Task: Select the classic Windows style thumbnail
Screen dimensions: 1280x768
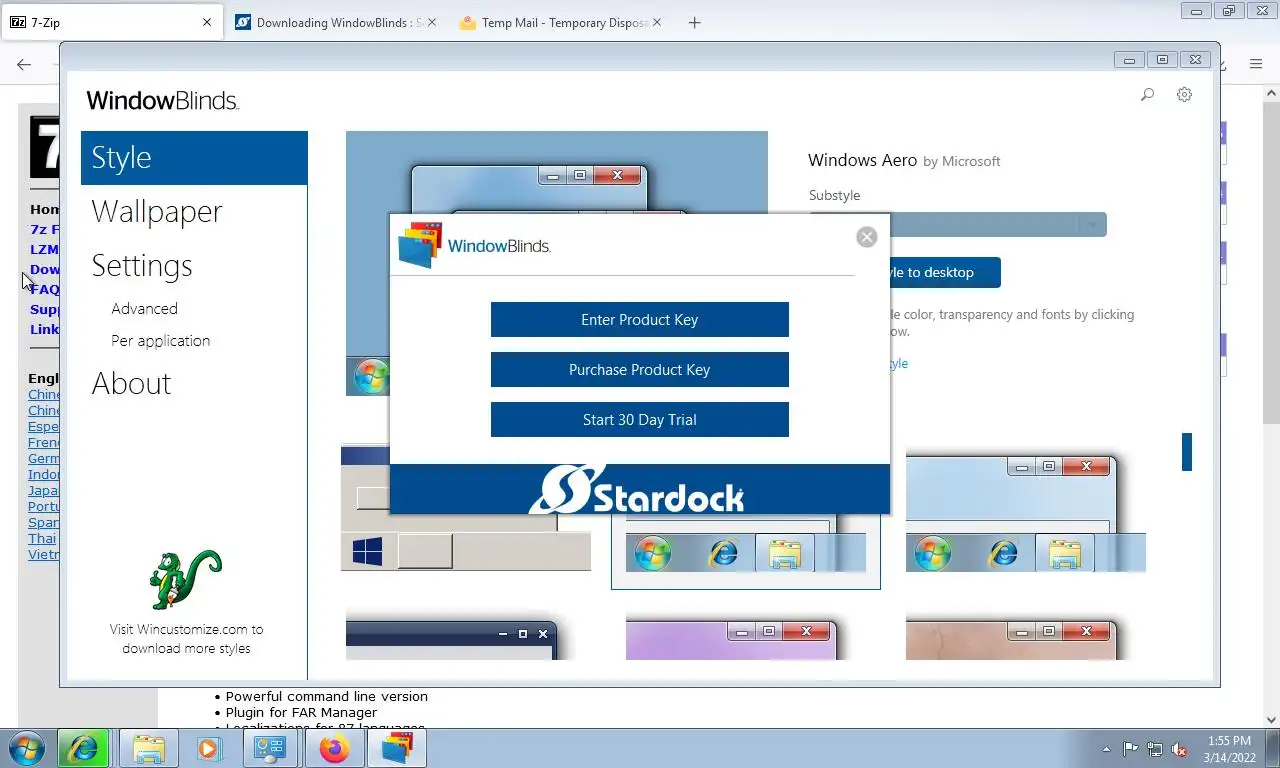Action: click(x=466, y=509)
